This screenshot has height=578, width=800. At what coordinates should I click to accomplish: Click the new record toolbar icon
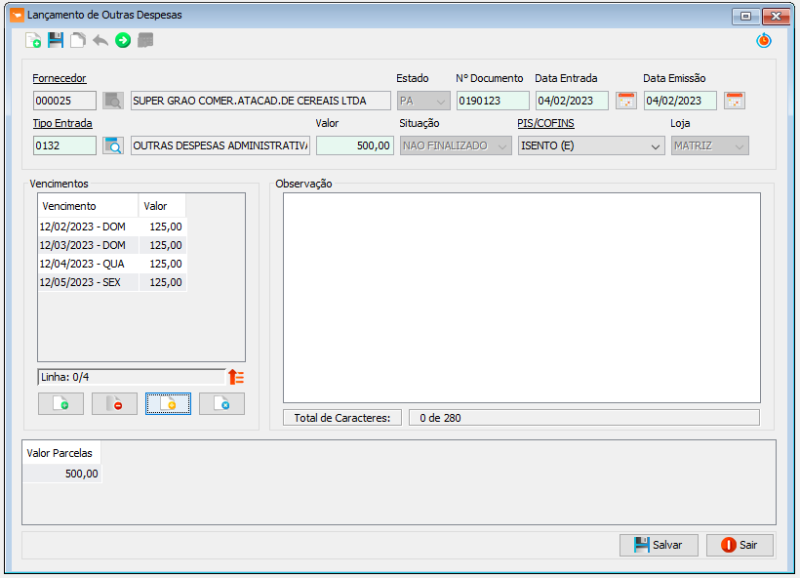pos(33,41)
